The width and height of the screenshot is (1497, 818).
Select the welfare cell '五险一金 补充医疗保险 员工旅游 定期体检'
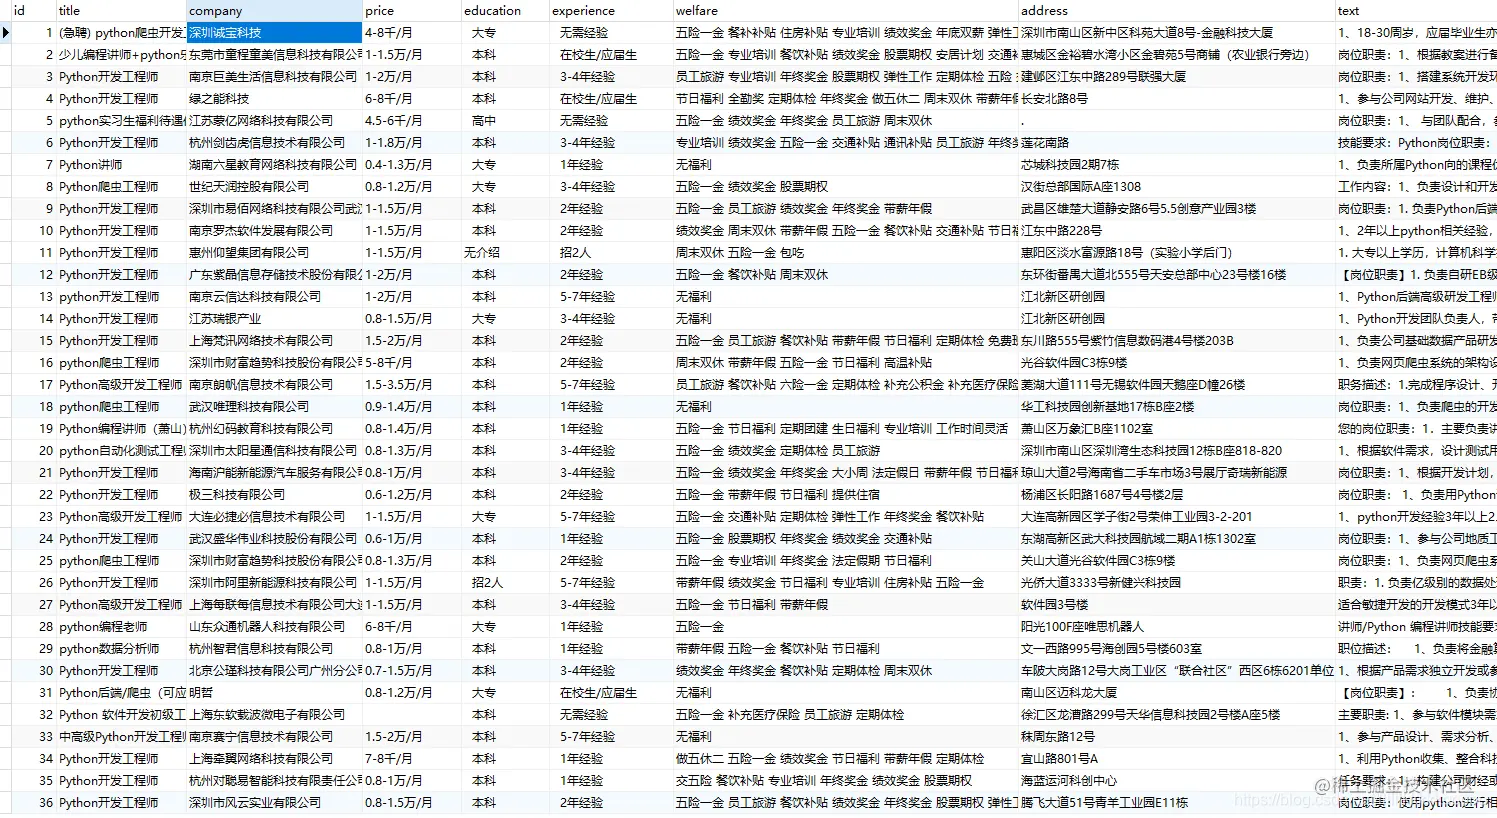click(x=845, y=715)
